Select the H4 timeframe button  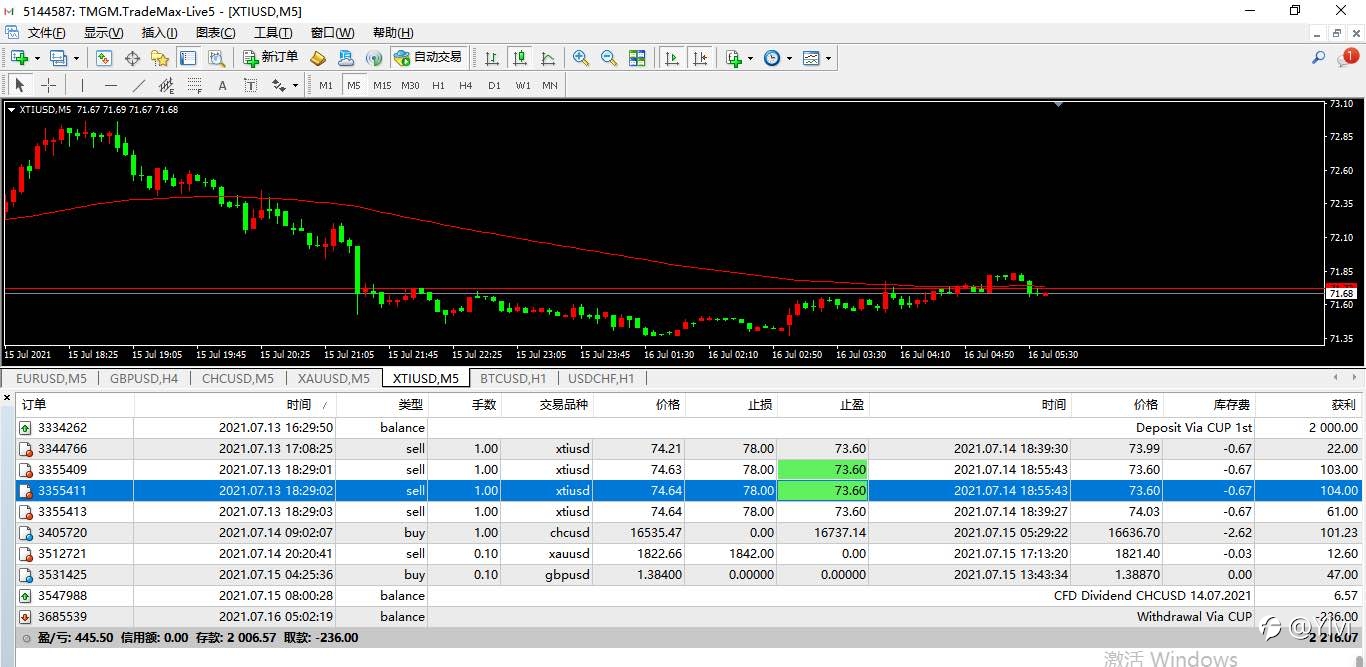[466, 85]
